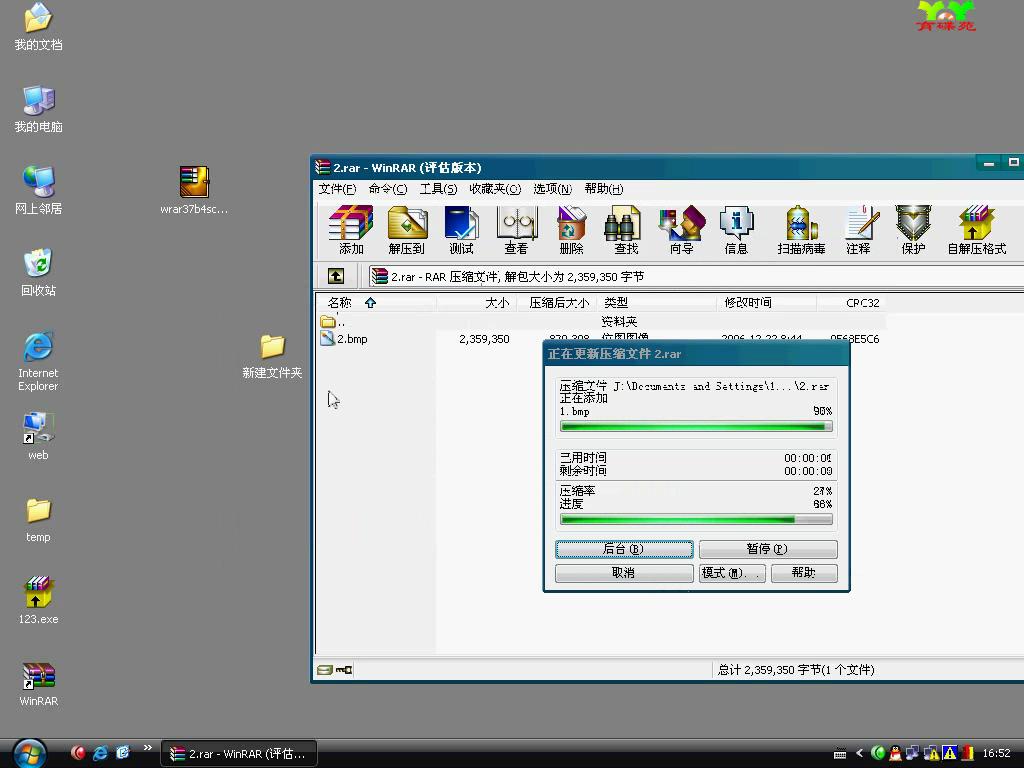The height and width of the screenshot is (768, 1024).
Task: Launch Internet Explorer from quick launch
Action: point(100,753)
